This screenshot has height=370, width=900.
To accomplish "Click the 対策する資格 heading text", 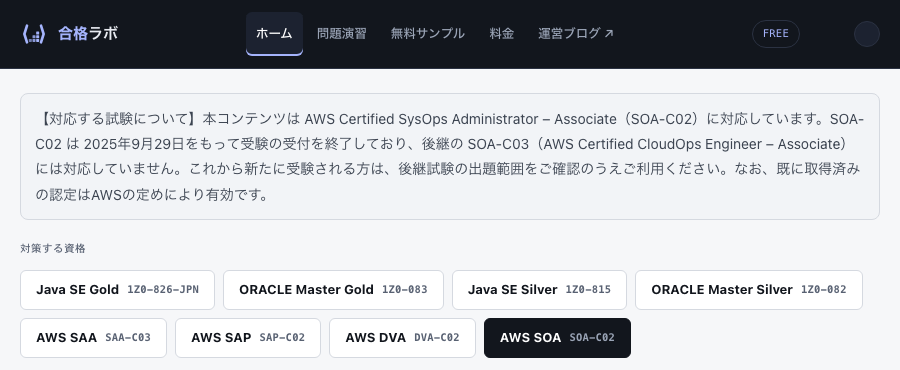I will pos(53,248).
